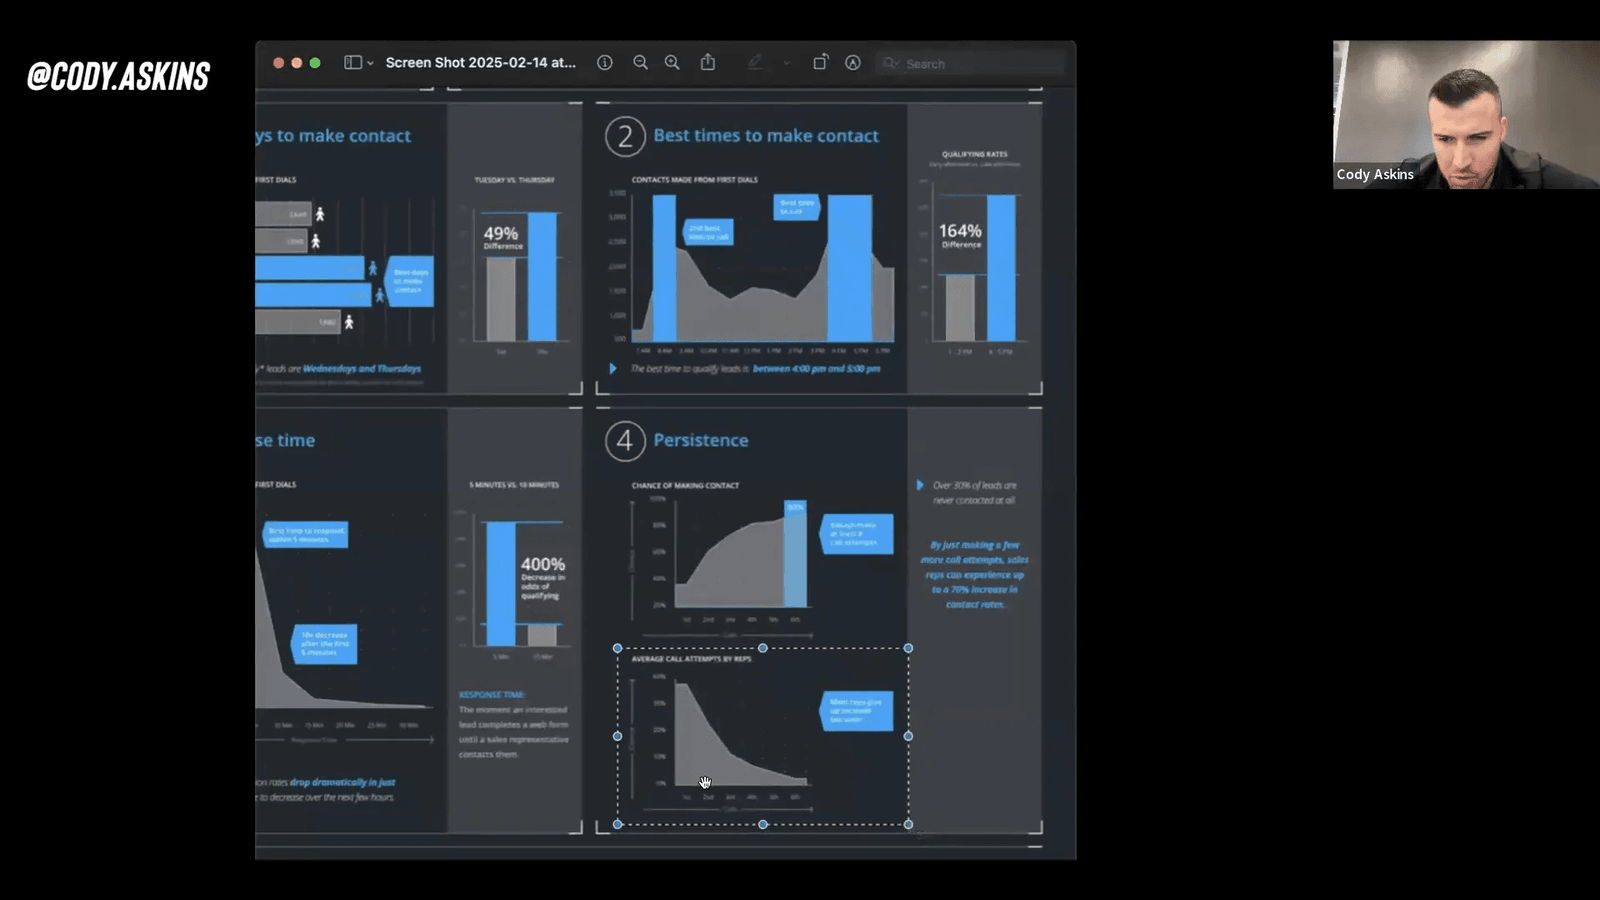Click the magnifier icon in the Search field

(x=890, y=63)
